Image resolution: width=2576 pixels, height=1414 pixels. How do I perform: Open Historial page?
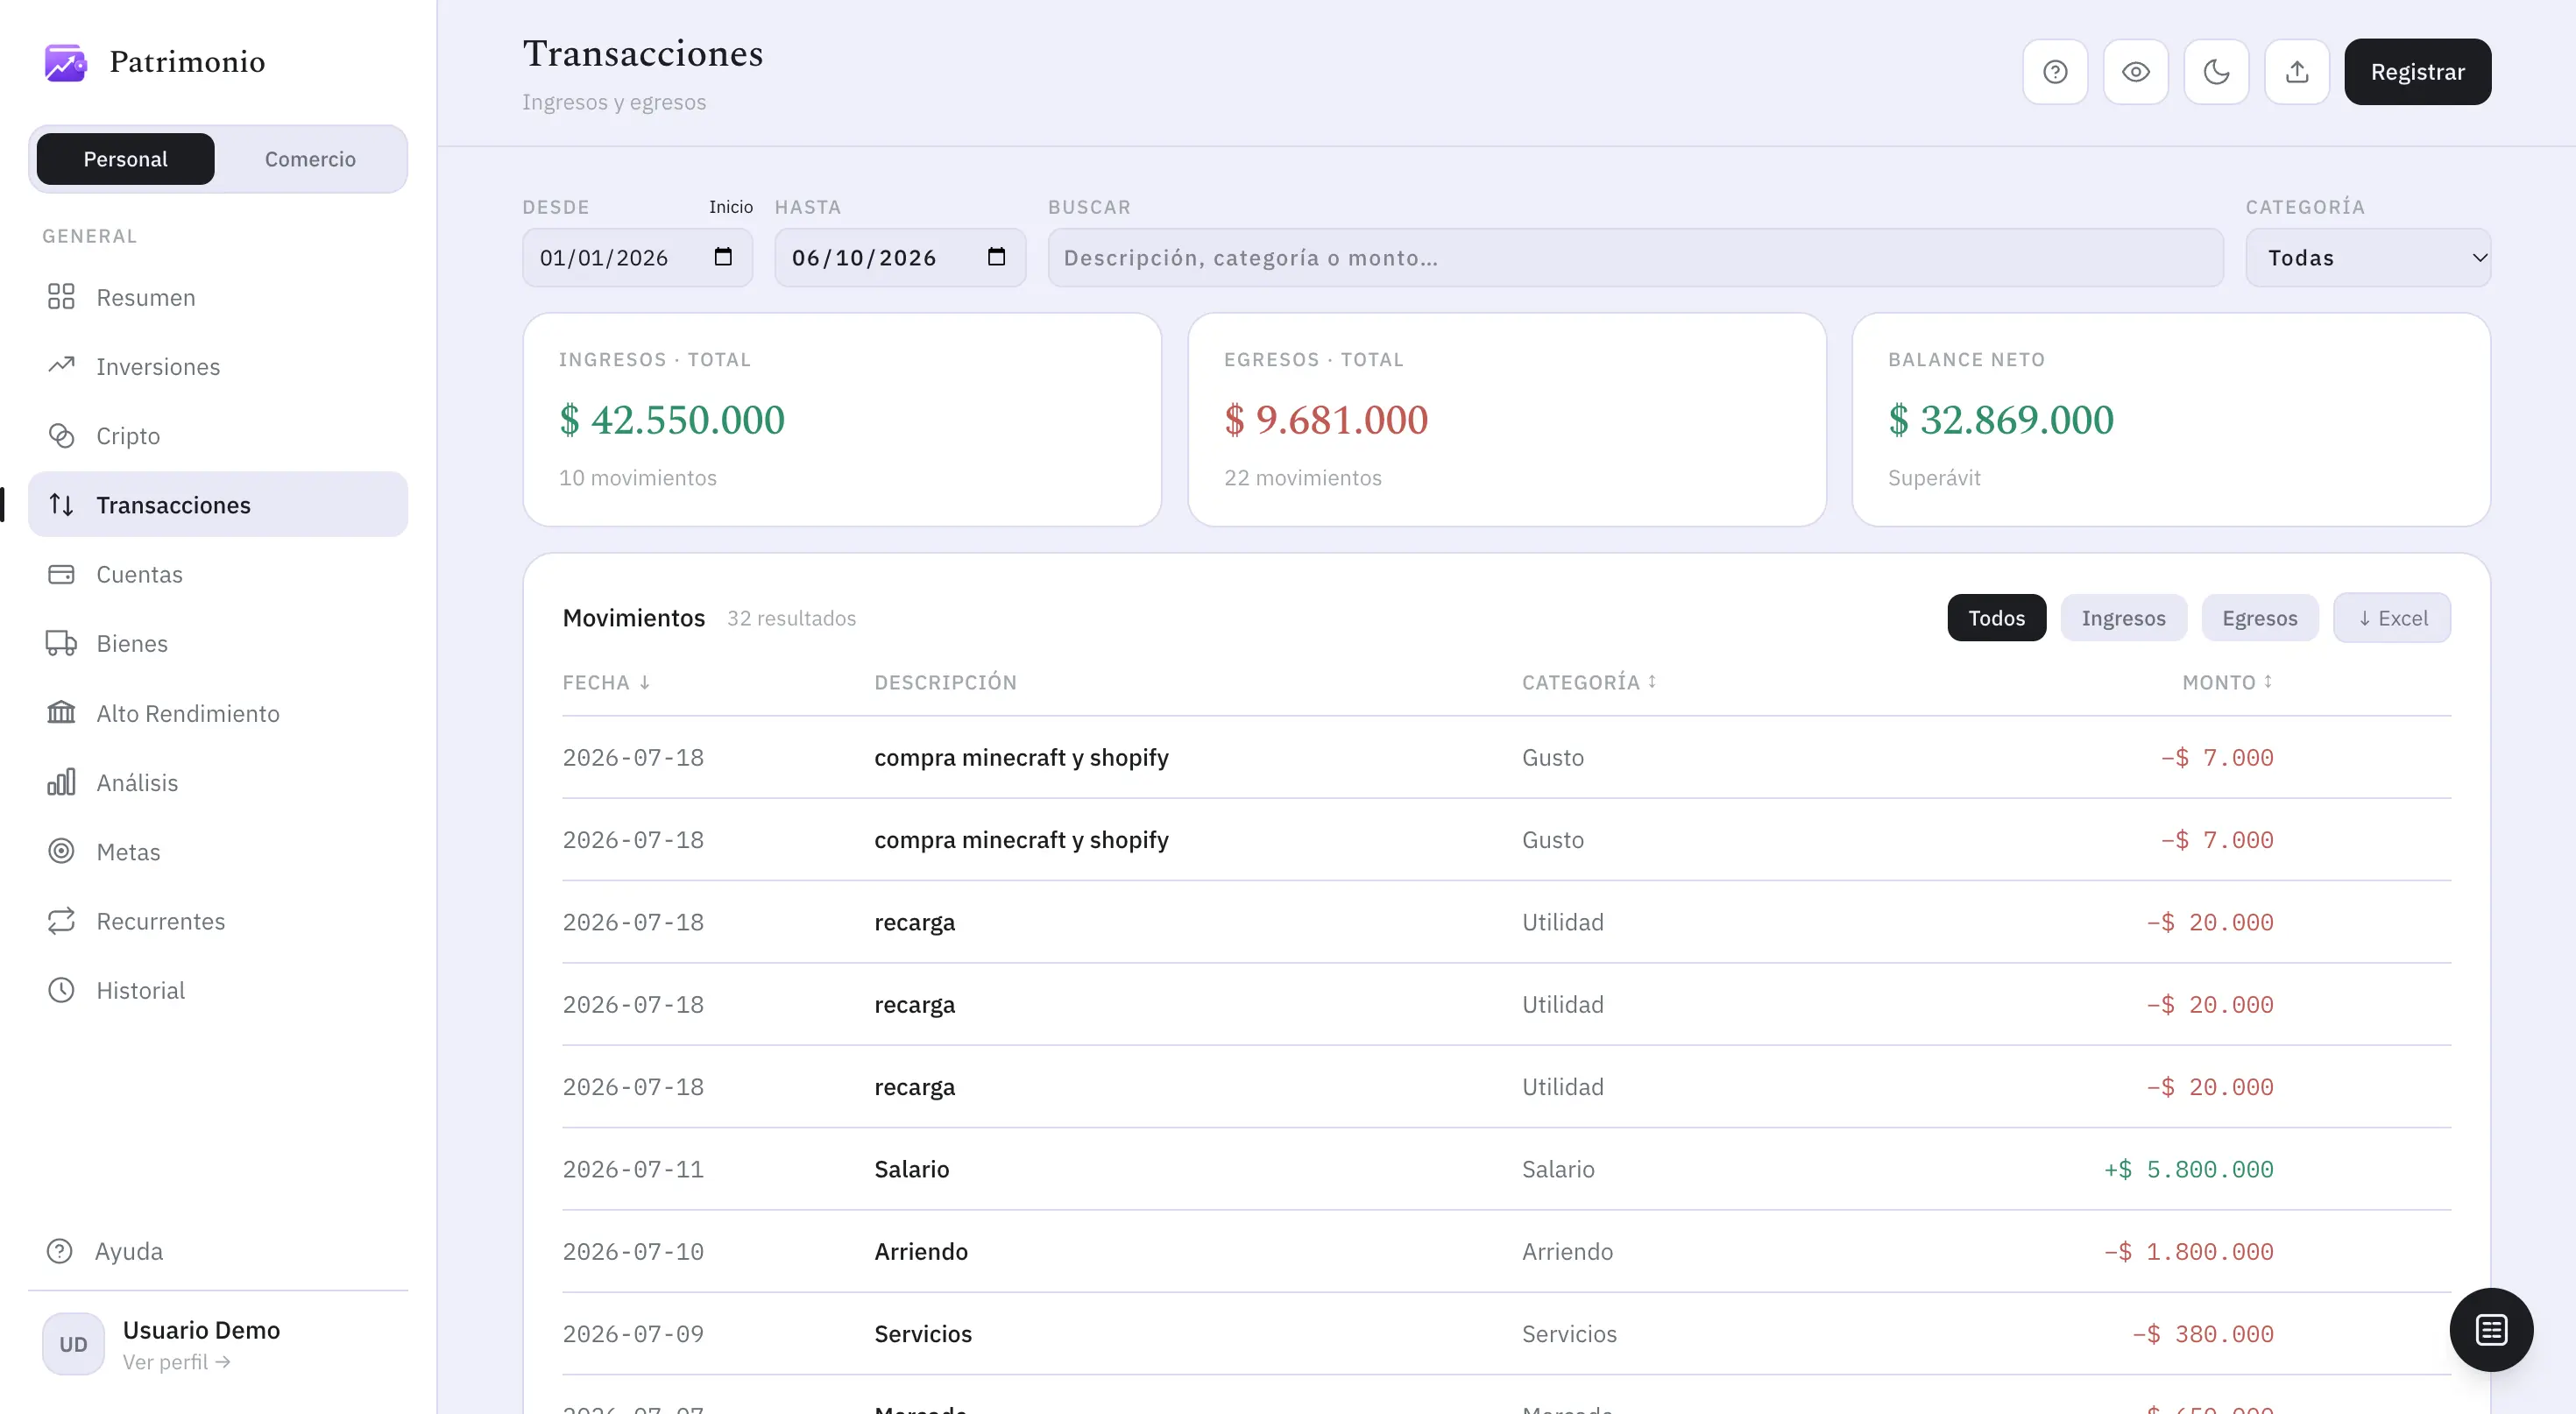218,990
